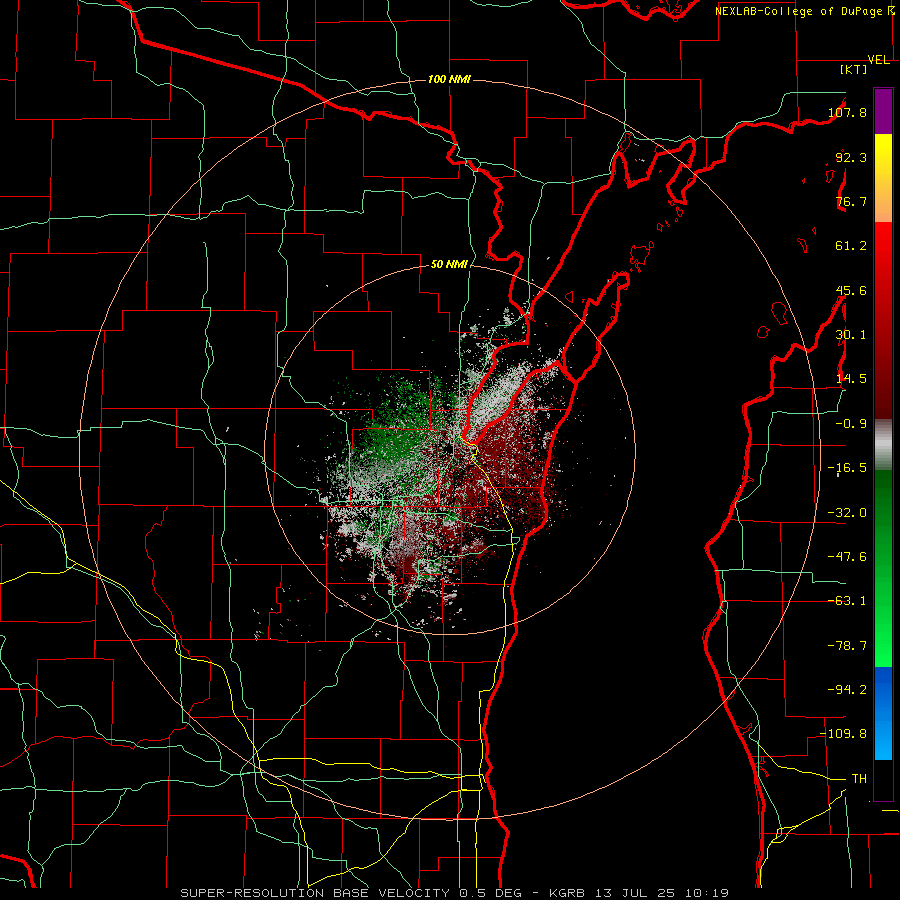Click the 107.8 legend value
This screenshot has width=900, height=900.
(847, 112)
